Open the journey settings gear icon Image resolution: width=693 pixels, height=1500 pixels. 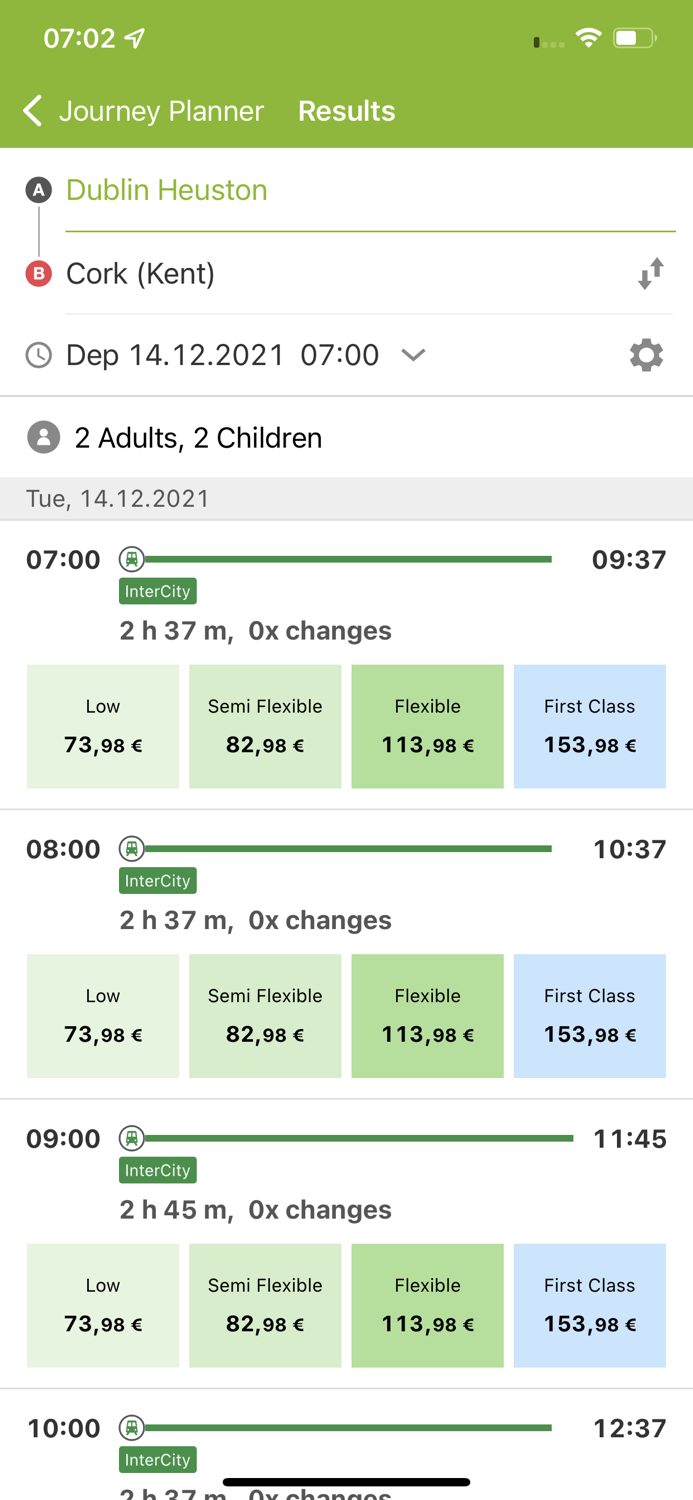click(x=646, y=355)
